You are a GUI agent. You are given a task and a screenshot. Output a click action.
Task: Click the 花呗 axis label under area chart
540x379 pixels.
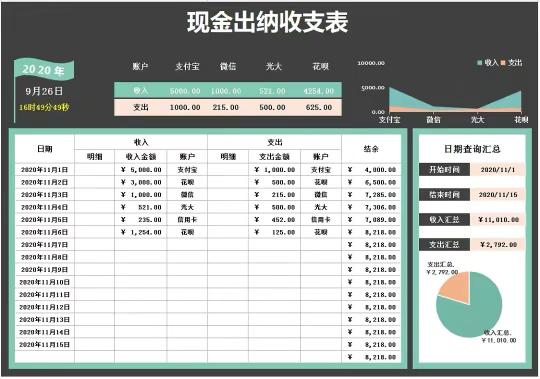point(521,119)
